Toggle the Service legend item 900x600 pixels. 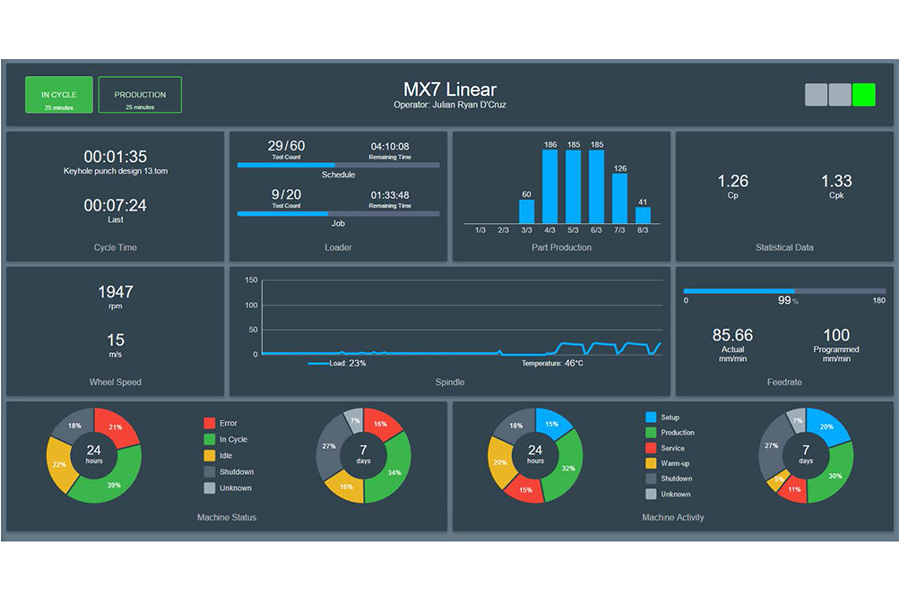click(x=672, y=448)
